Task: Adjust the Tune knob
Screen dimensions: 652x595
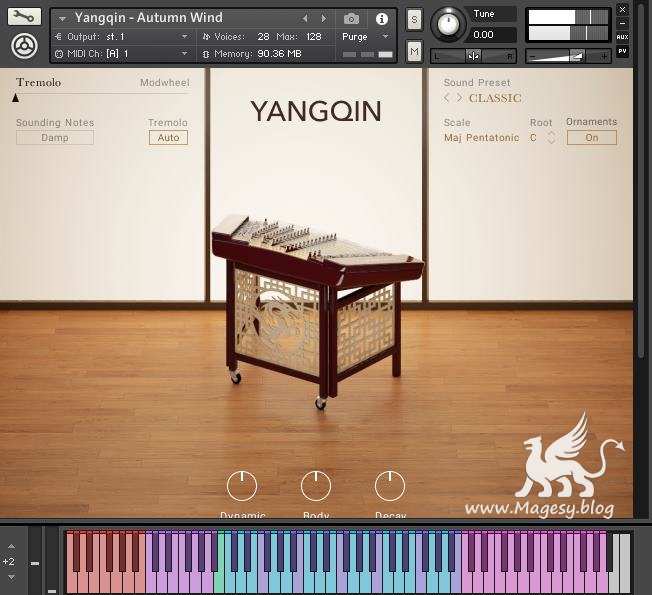Action: point(448,24)
